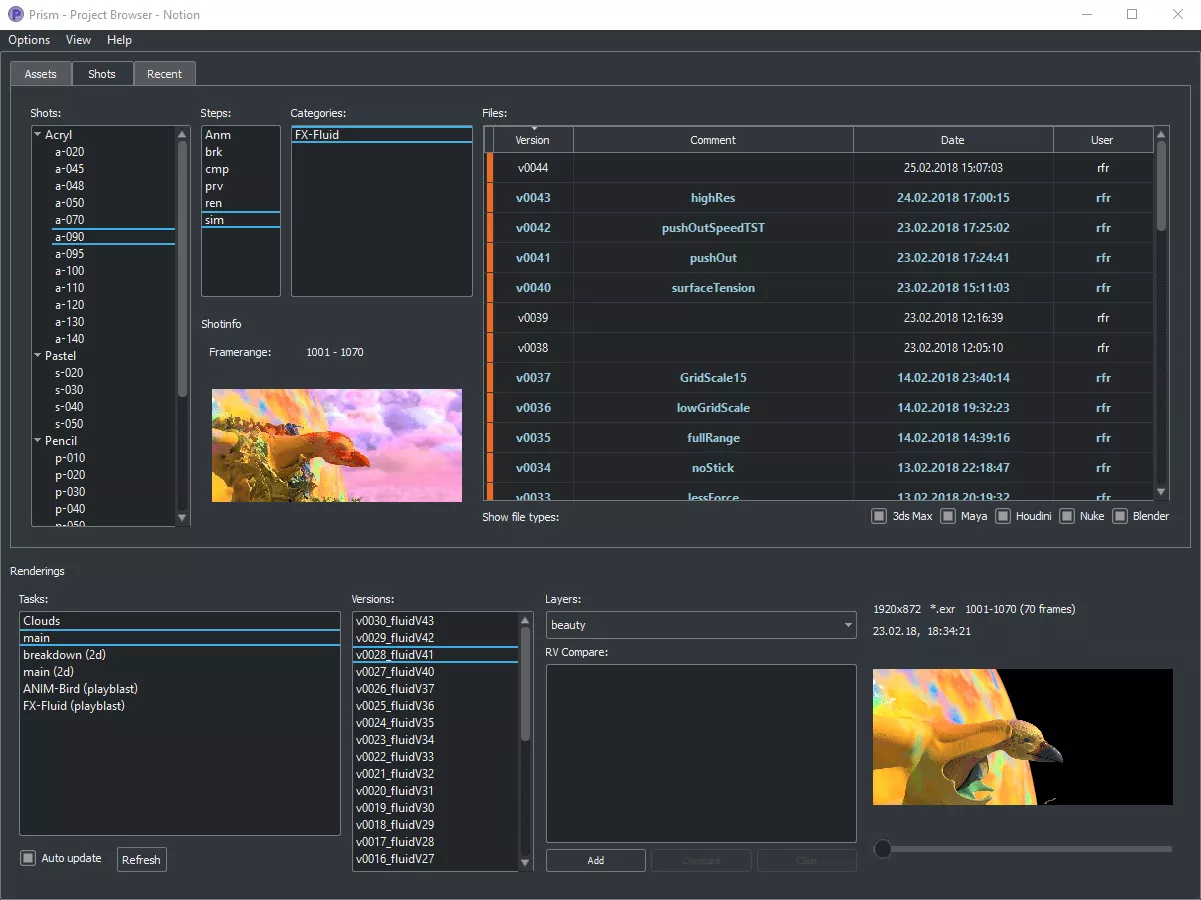Switch to the Assets tab
The width and height of the screenshot is (1201, 900).
click(x=41, y=74)
